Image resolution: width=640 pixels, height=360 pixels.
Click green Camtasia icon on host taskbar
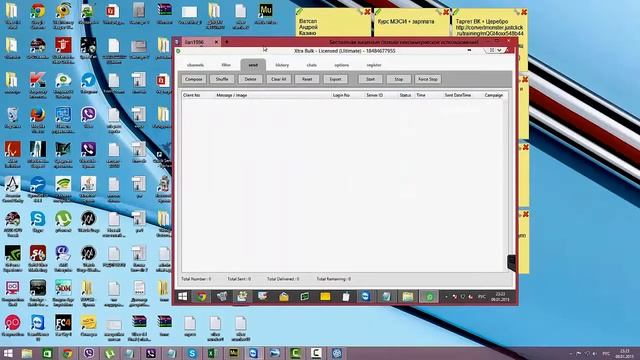click(x=295, y=353)
